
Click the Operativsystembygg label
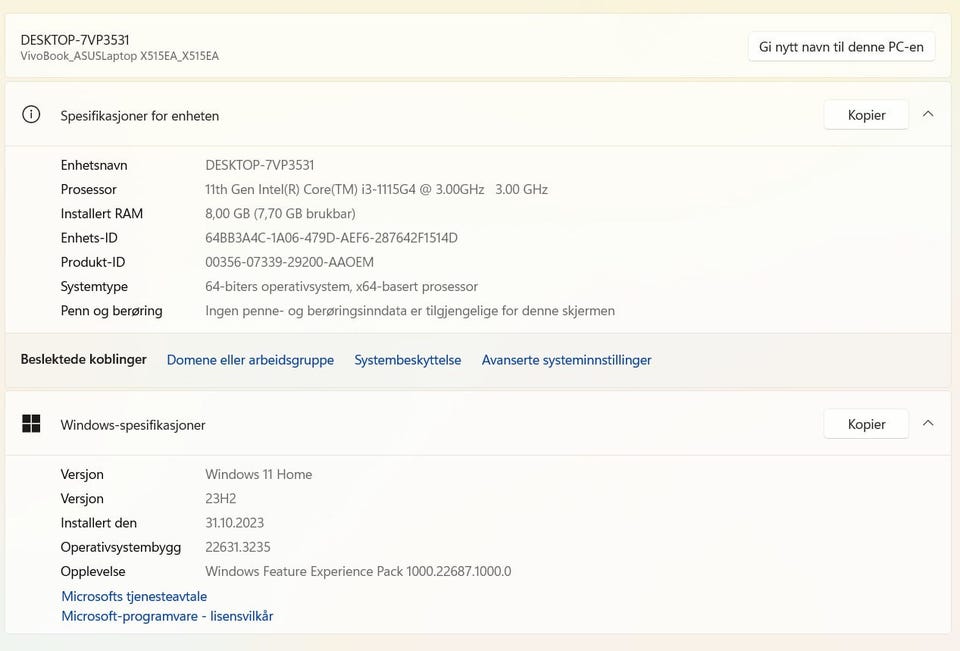tap(121, 548)
